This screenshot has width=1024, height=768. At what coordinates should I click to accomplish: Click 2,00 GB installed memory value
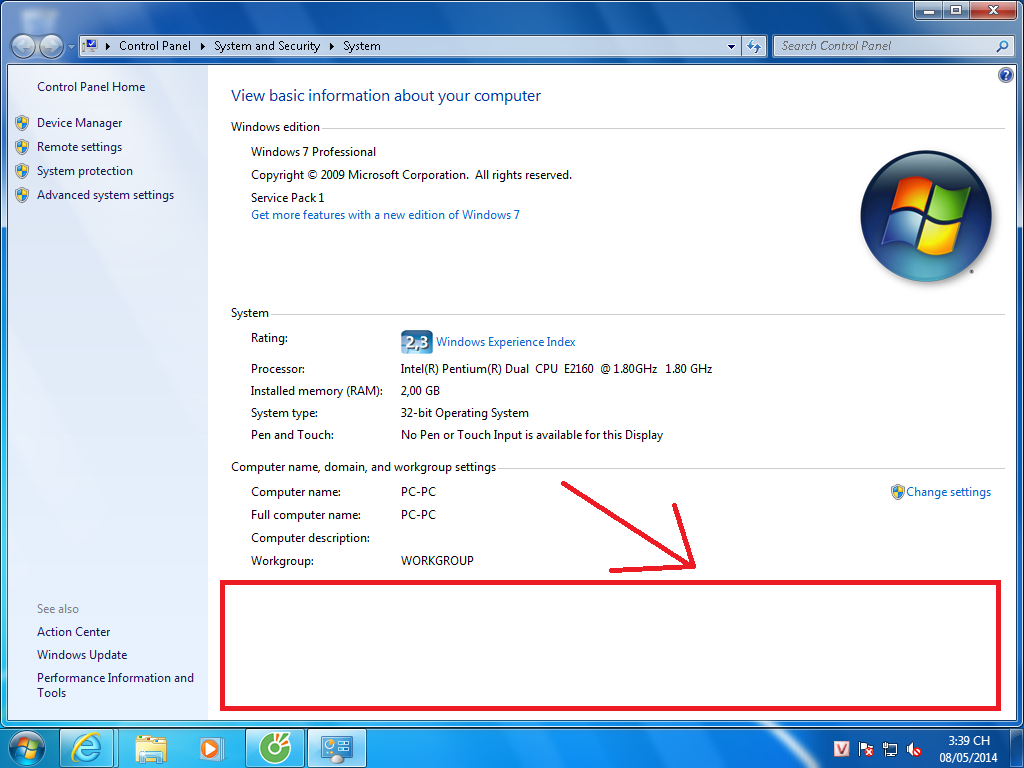[x=420, y=391]
